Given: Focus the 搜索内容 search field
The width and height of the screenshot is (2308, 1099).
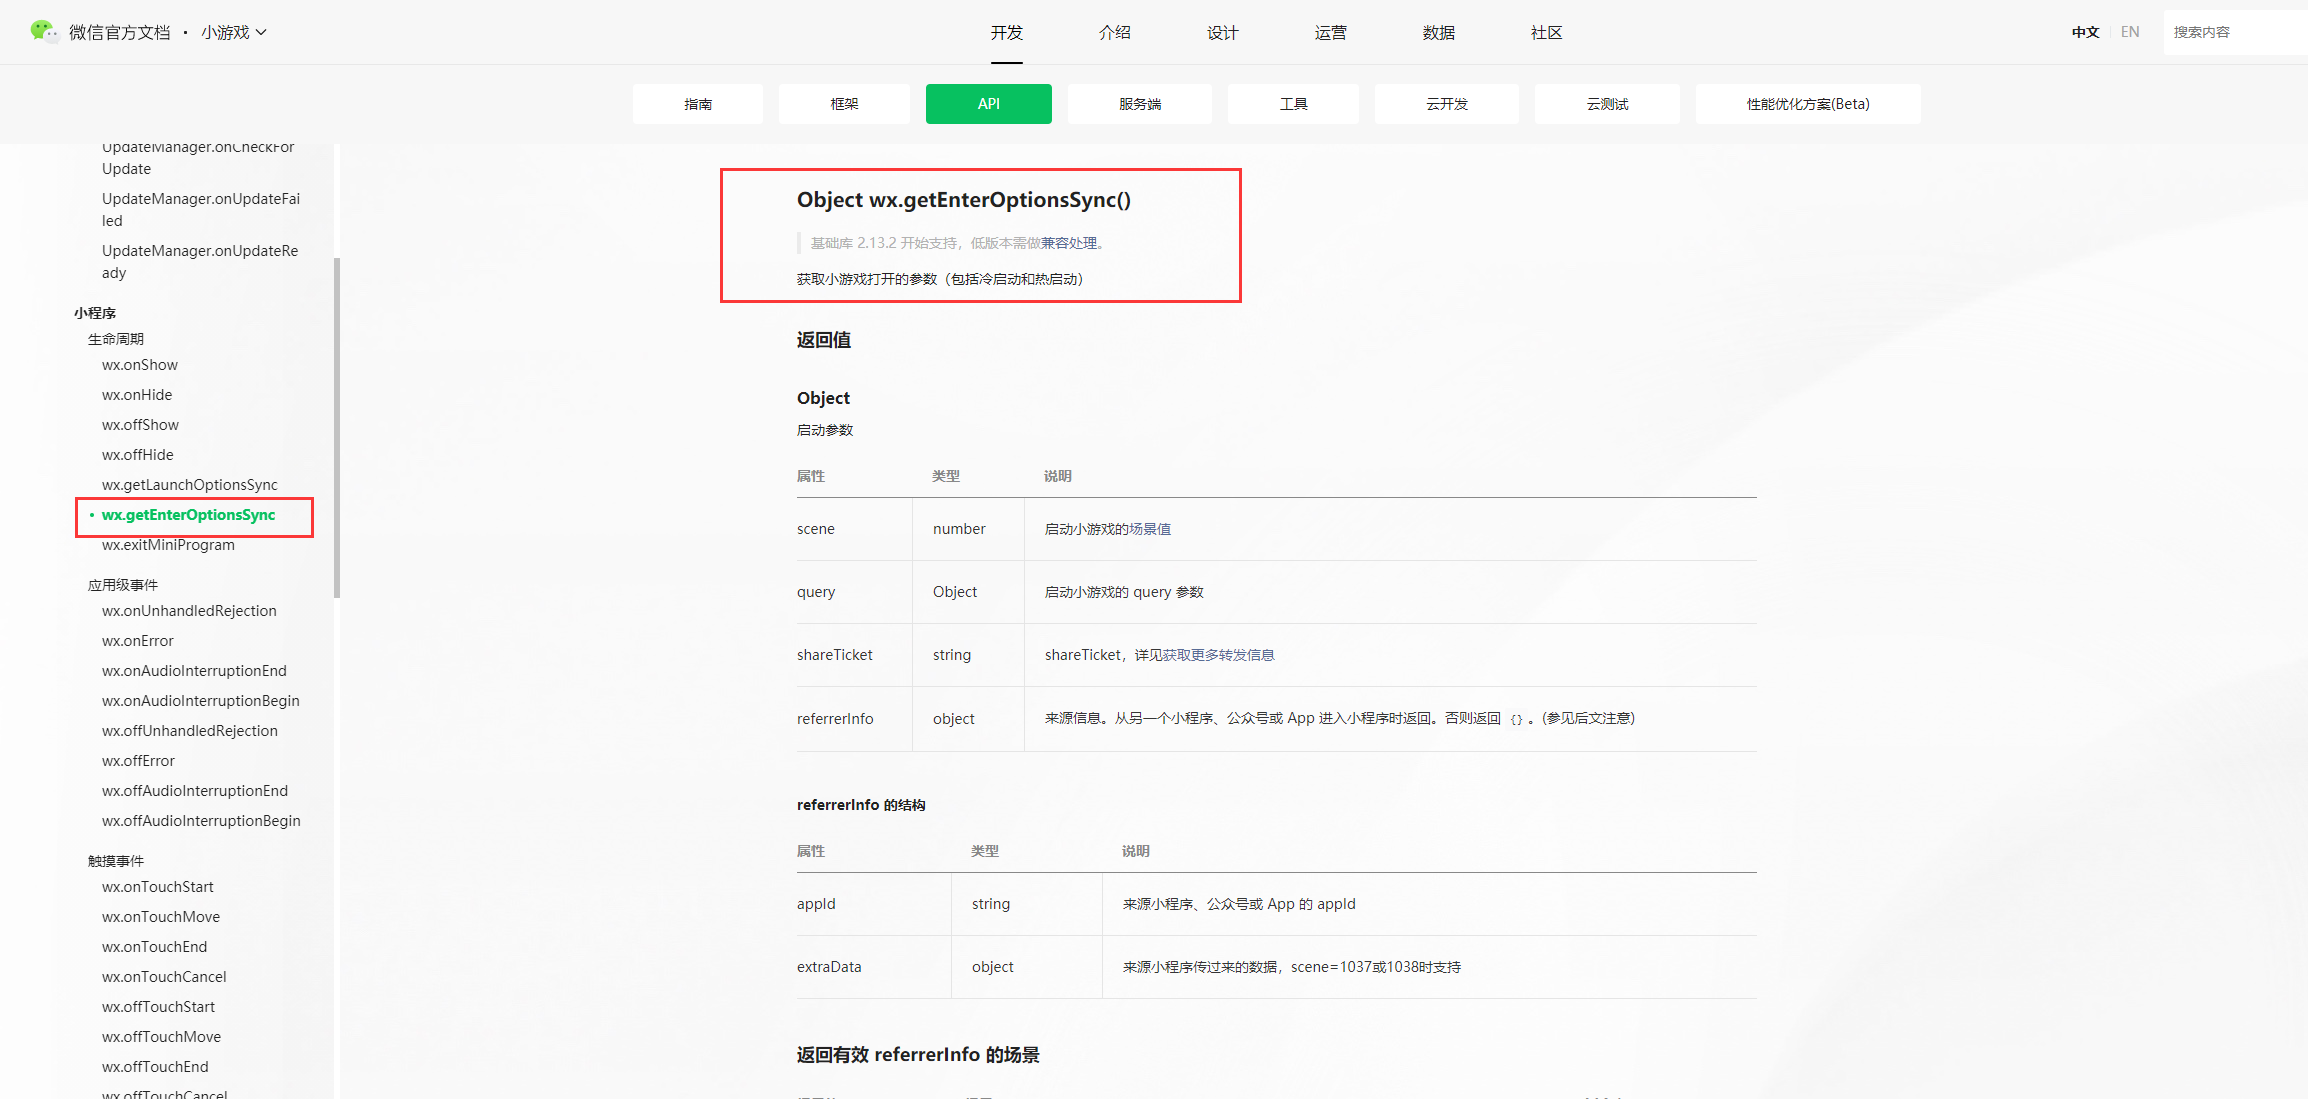Looking at the screenshot, I should click(x=2235, y=32).
